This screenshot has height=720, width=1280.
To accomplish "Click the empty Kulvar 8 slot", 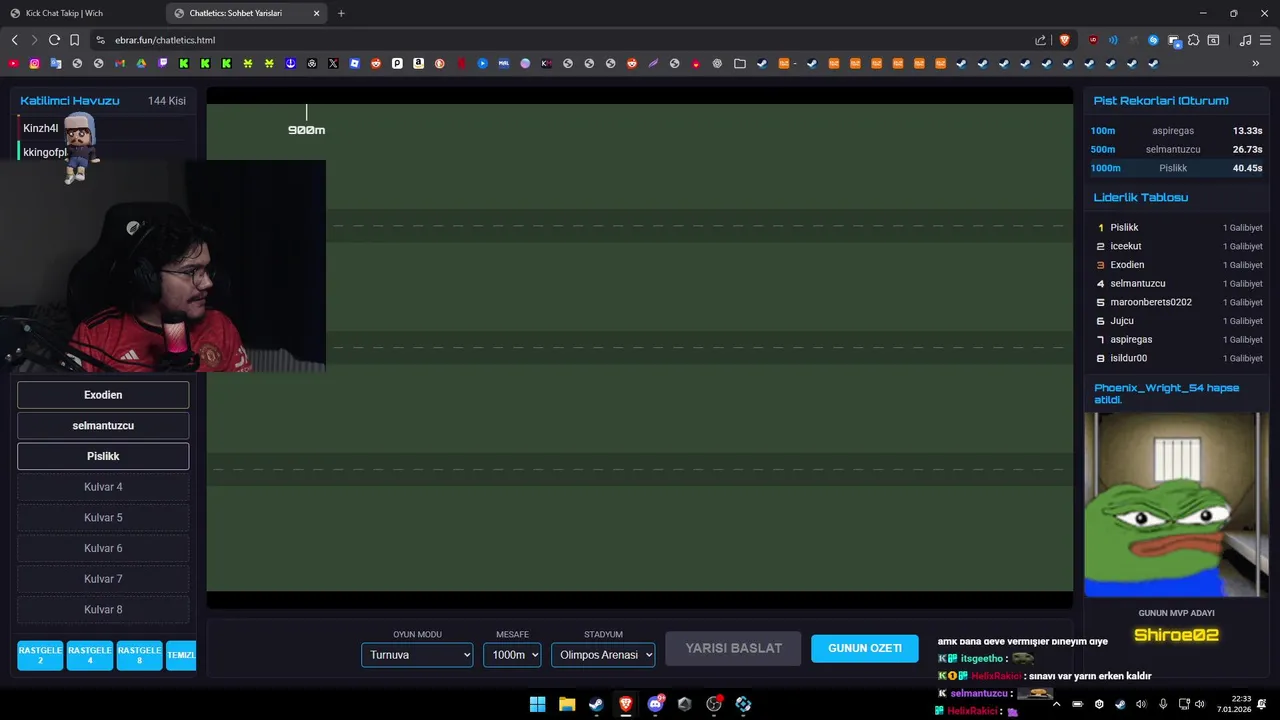I will pos(103,609).
